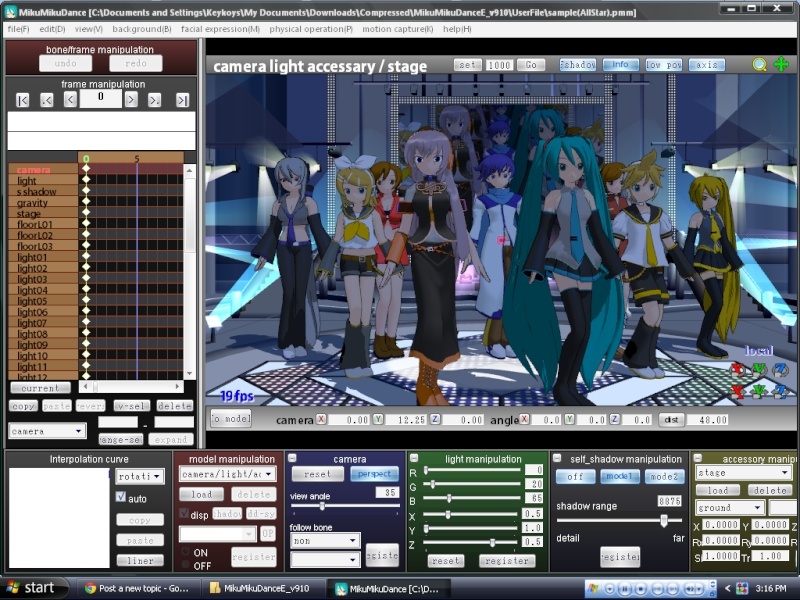Click the timeline vertical scrollbar
Image resolution: width=800 pixels, height=600 pixels.
pos(189,271)
